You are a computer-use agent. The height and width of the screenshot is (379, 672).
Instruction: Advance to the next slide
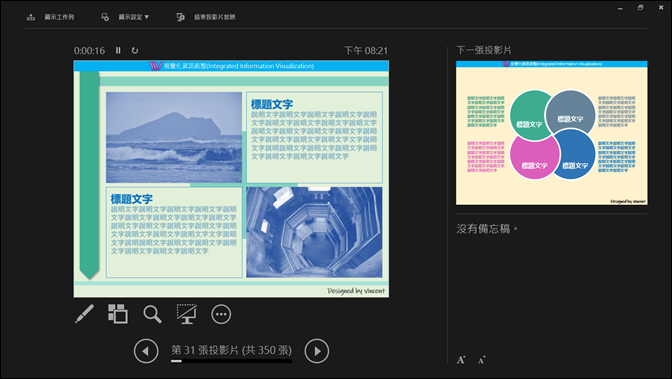coord(317,351)
